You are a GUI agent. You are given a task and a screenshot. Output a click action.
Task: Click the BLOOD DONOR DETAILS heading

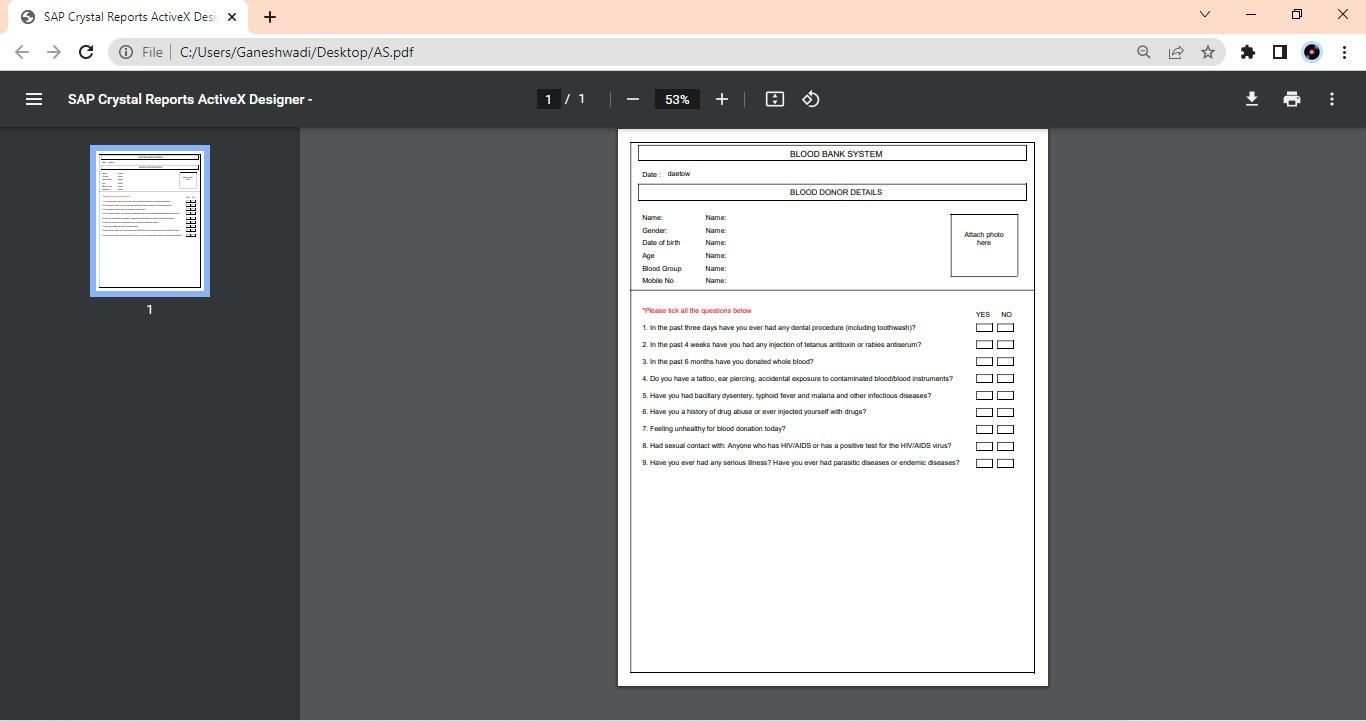(836, 192)
